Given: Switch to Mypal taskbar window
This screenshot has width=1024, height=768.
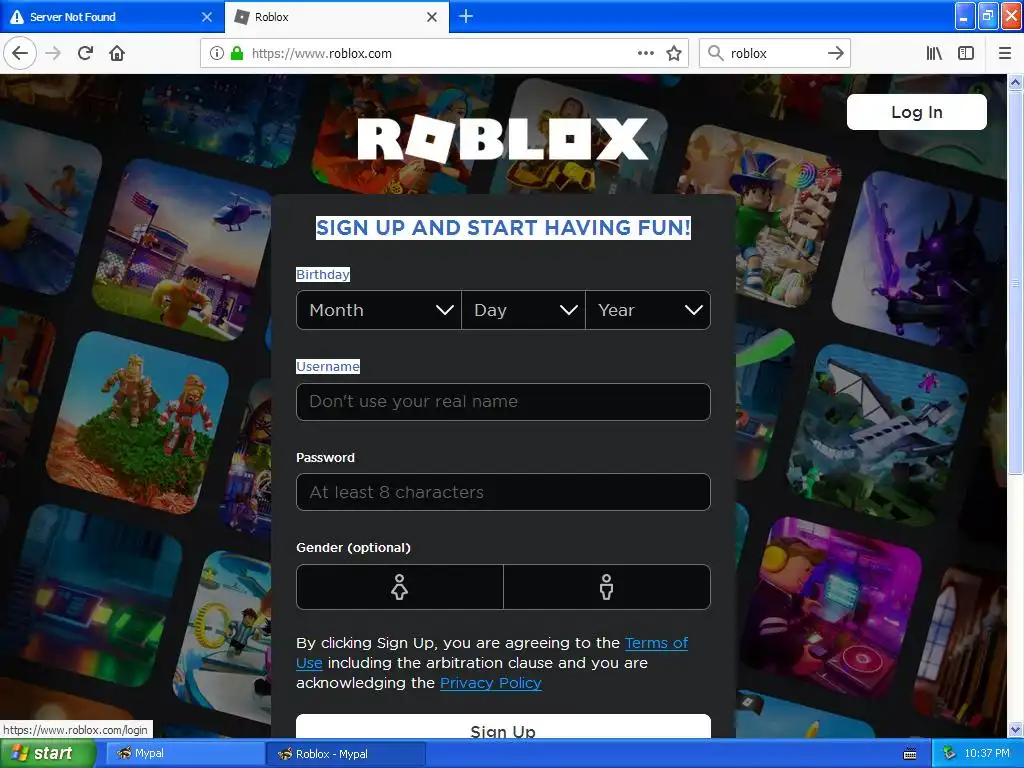Looking at the screenshot, I should (184, 754).
